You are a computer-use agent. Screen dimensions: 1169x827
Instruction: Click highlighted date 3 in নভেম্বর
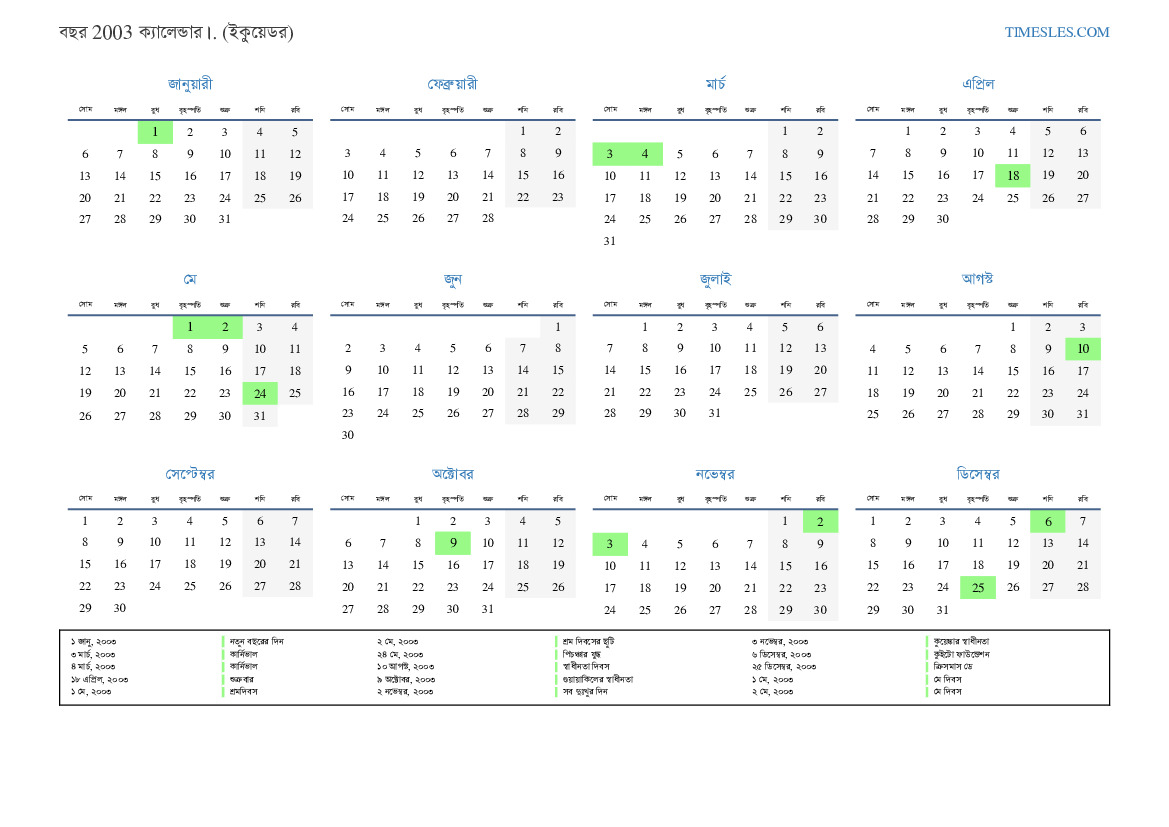[610, 544]
